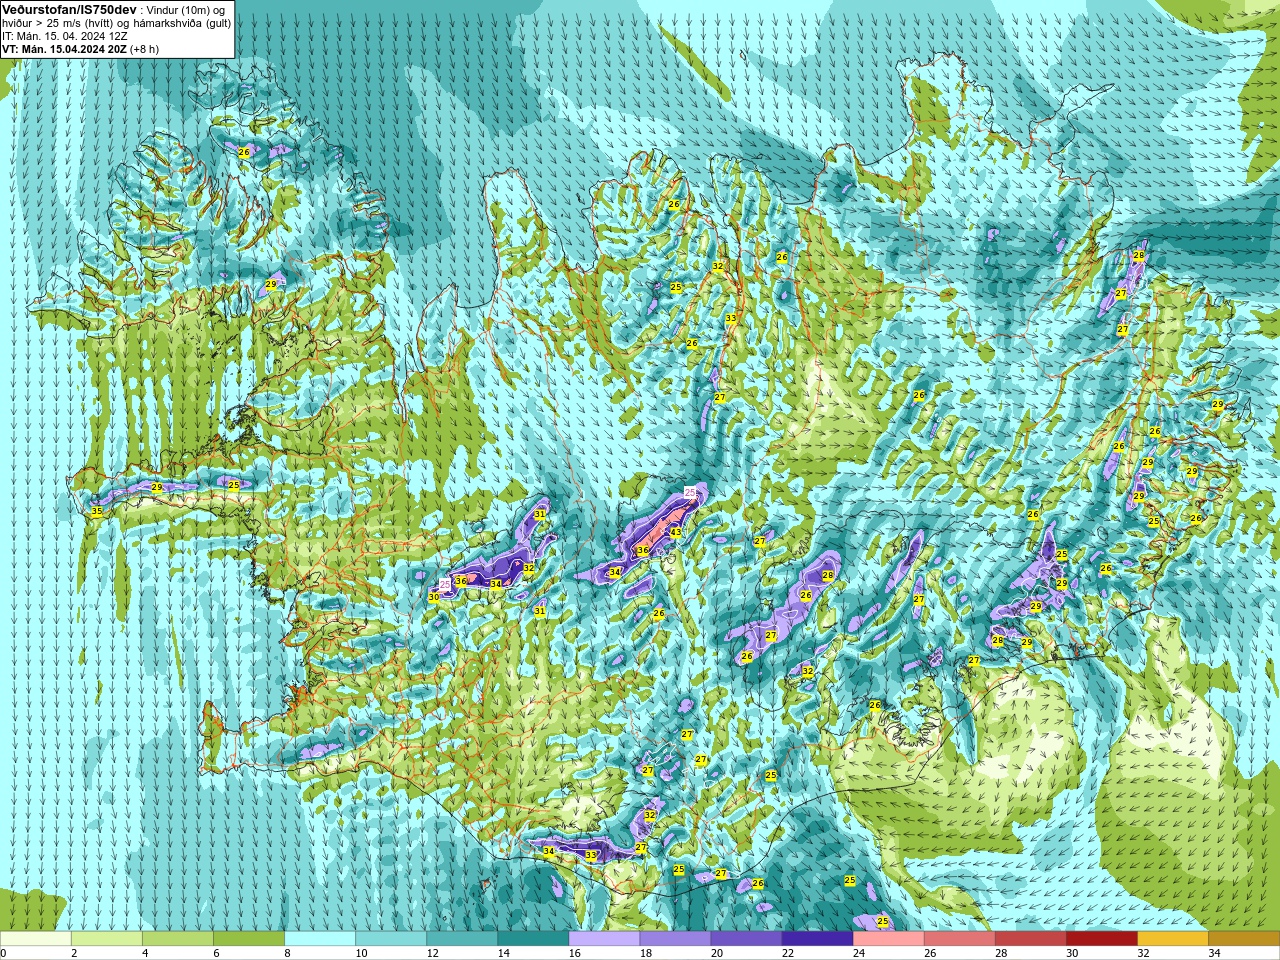Click the yellow '30' gust label

point(434,597)
